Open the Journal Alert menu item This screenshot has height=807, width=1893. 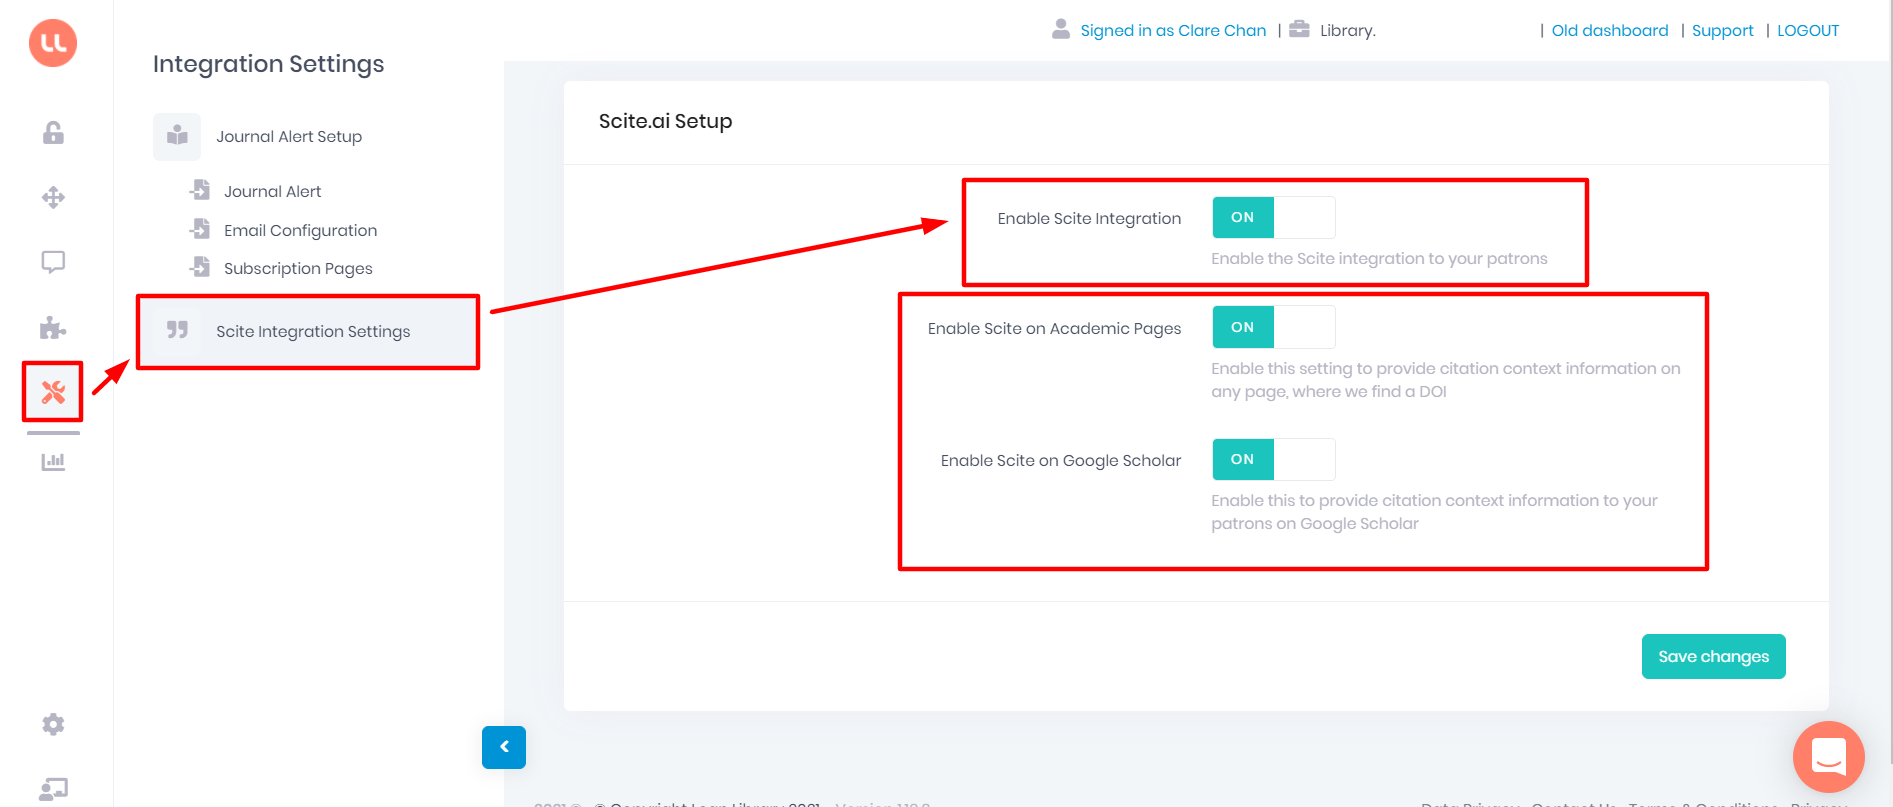coord(272,191)
